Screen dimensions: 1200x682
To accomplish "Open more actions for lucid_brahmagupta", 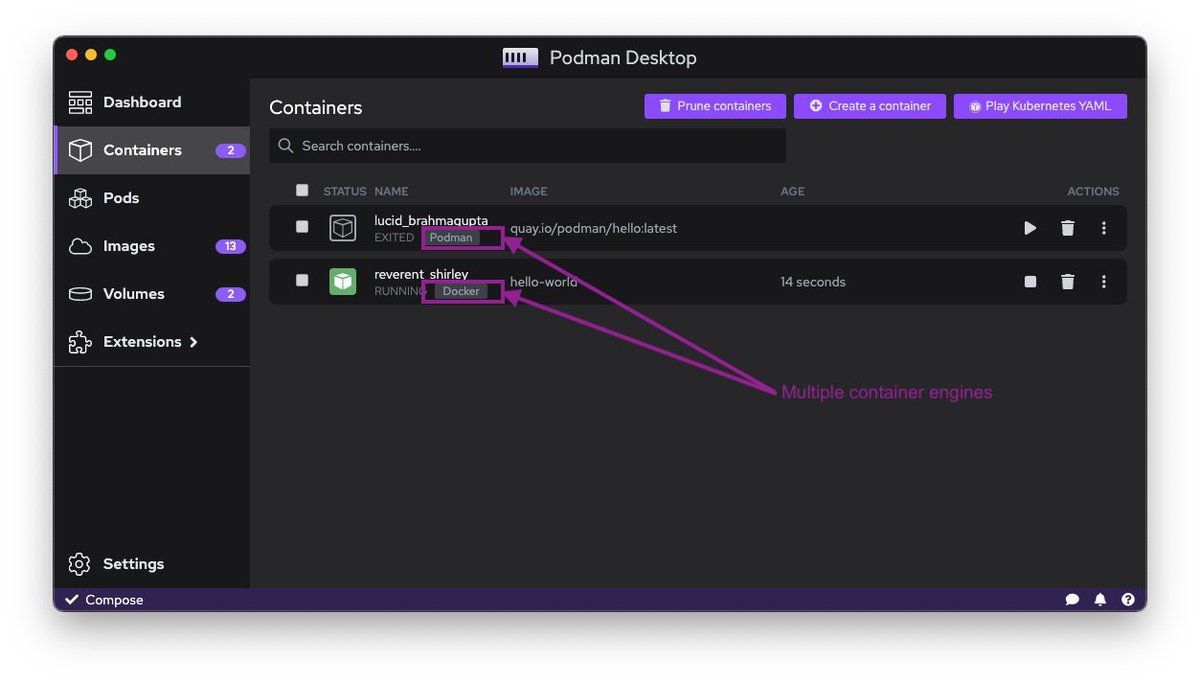I will [1104, 228].
